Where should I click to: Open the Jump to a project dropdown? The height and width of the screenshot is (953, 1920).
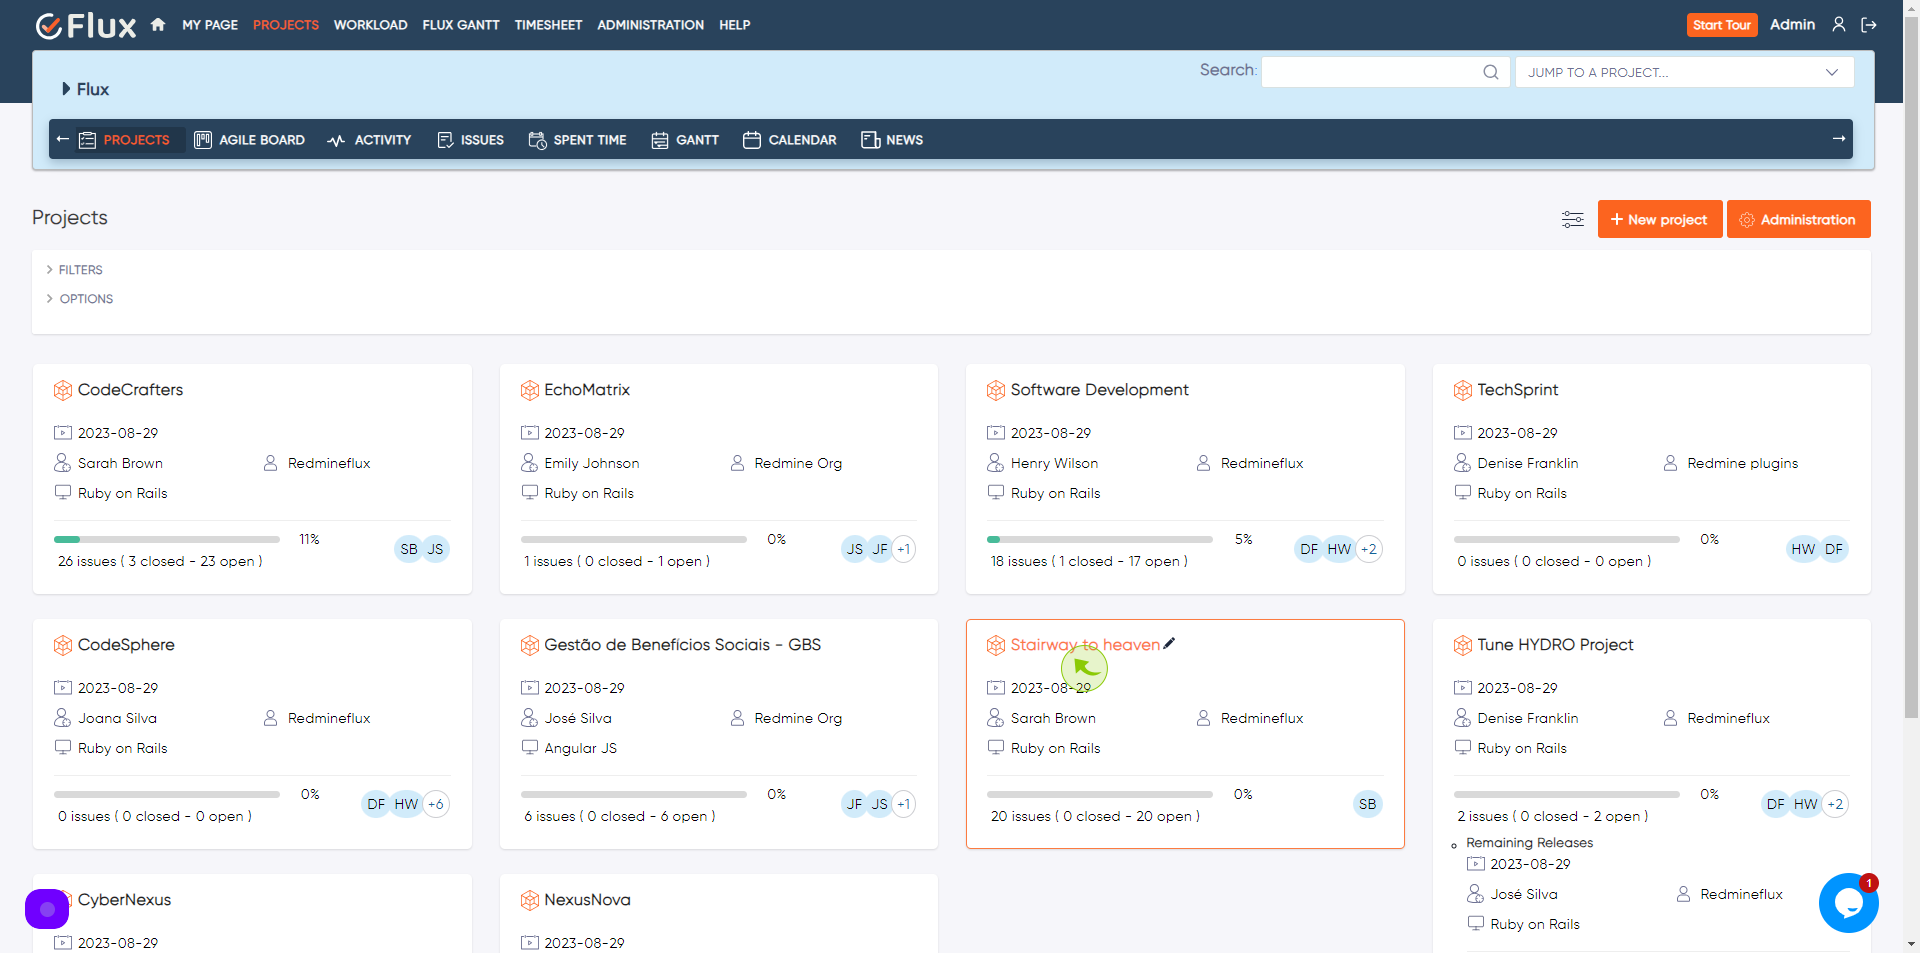pyautogui.click(x=1684, y=72)
